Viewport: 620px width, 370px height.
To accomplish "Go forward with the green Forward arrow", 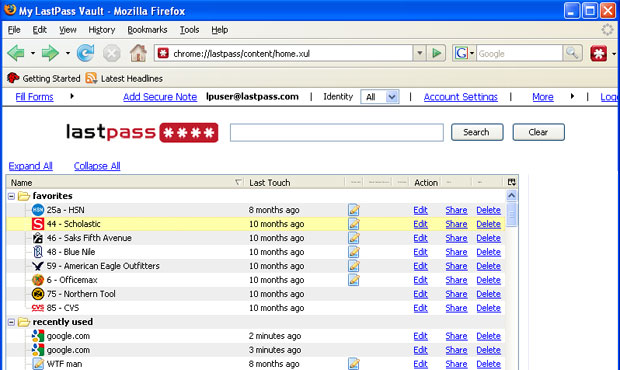I will coord(50,53).
